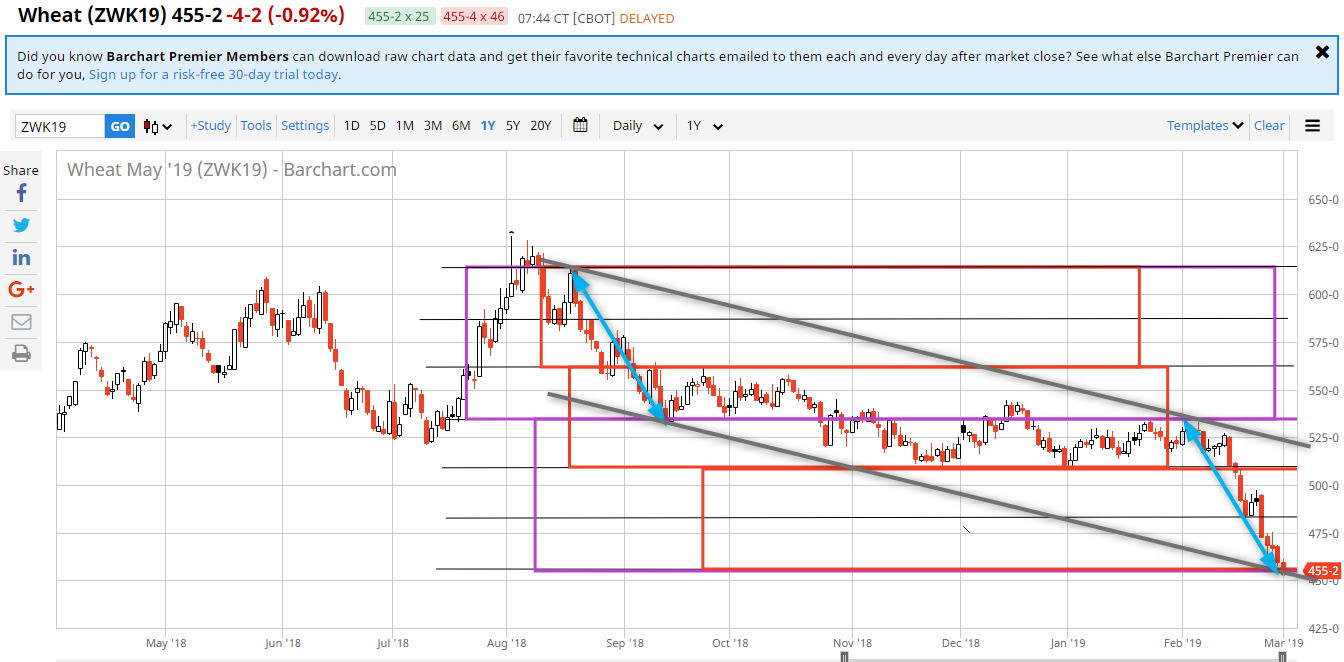Image resolution: width=1344 pixels, height=662 pixels.
Task: Open the hamburger menu at toolbar right
Action: pos(1312,126)
